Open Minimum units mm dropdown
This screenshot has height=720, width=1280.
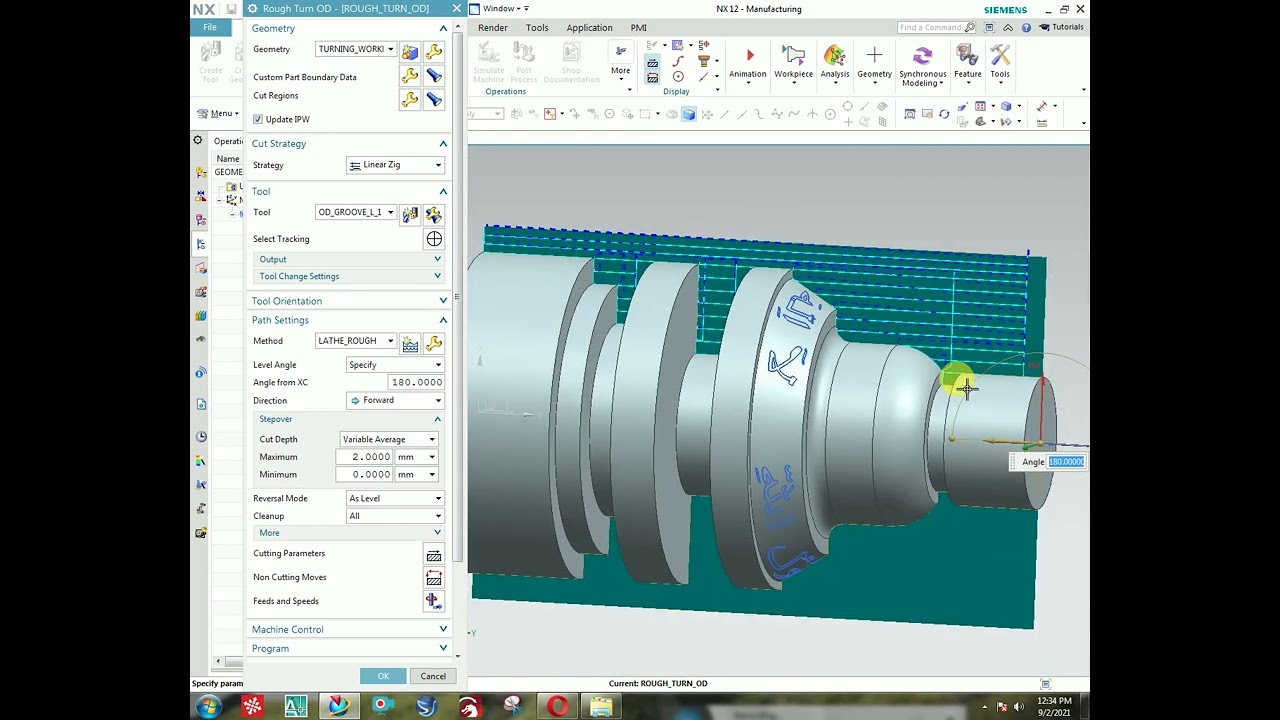[x=417, y=474]
